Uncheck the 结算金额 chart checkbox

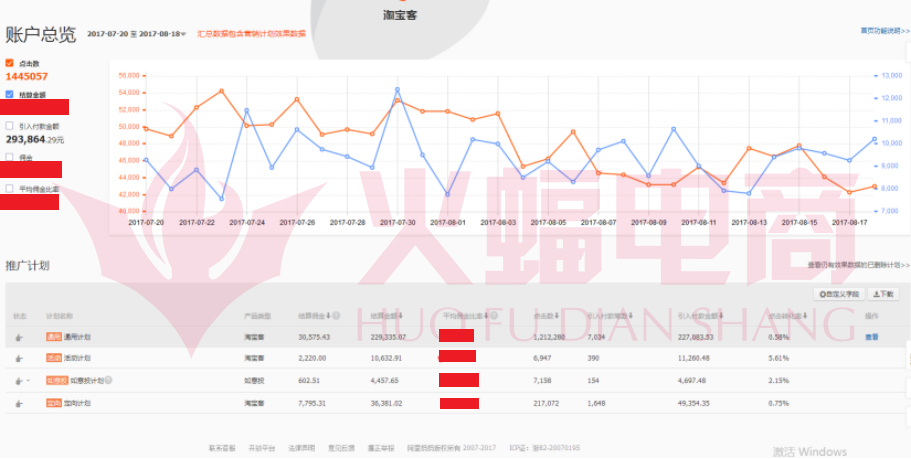(x=9, y=94)
